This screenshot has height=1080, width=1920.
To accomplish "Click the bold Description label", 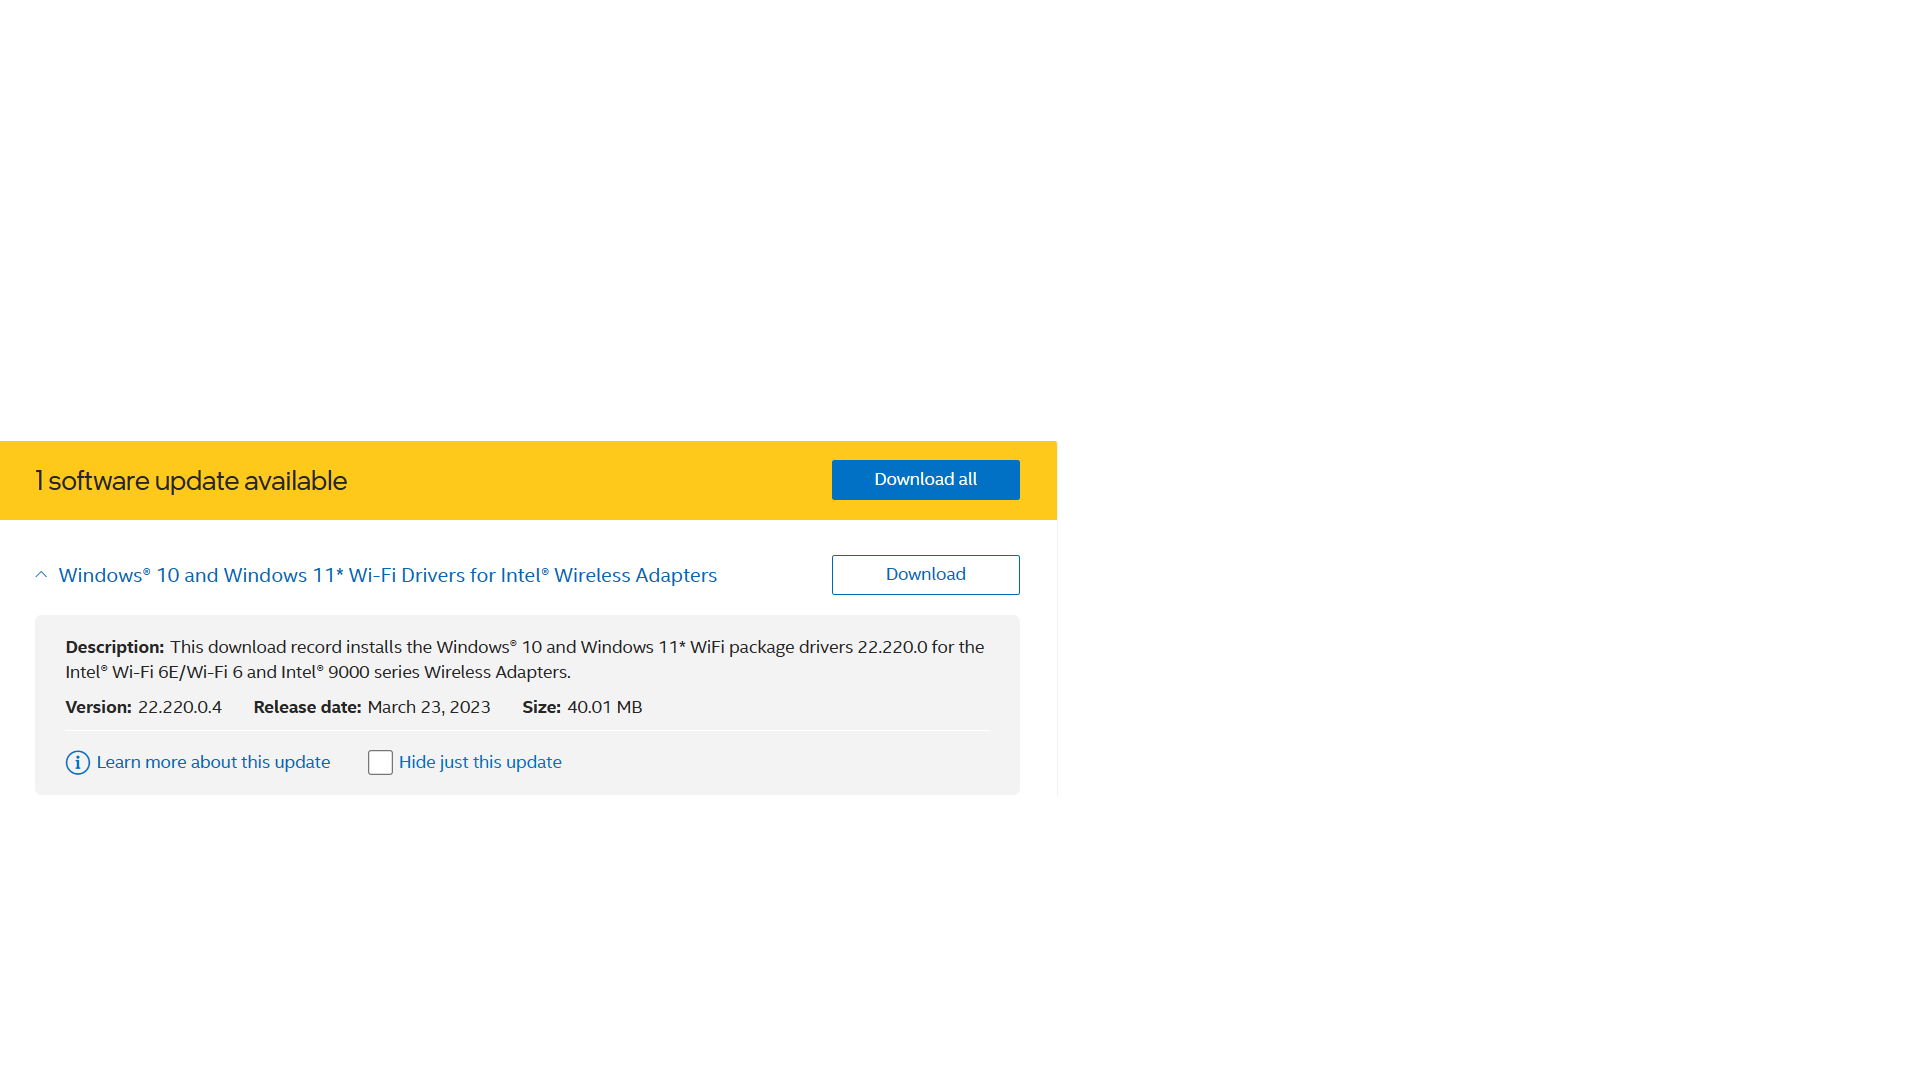I will [x=114, y=648].
